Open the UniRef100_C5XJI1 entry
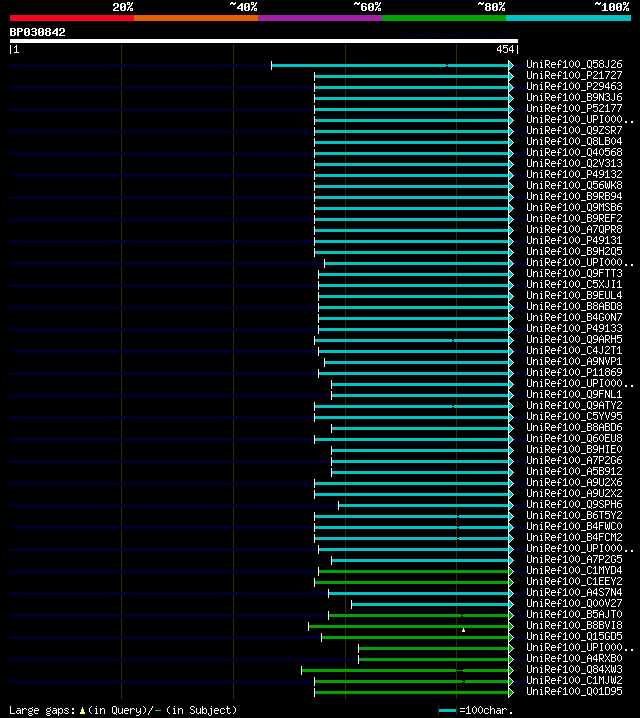Screen dimensions: 640x718 pyautogui.click(x=574, y=284)
